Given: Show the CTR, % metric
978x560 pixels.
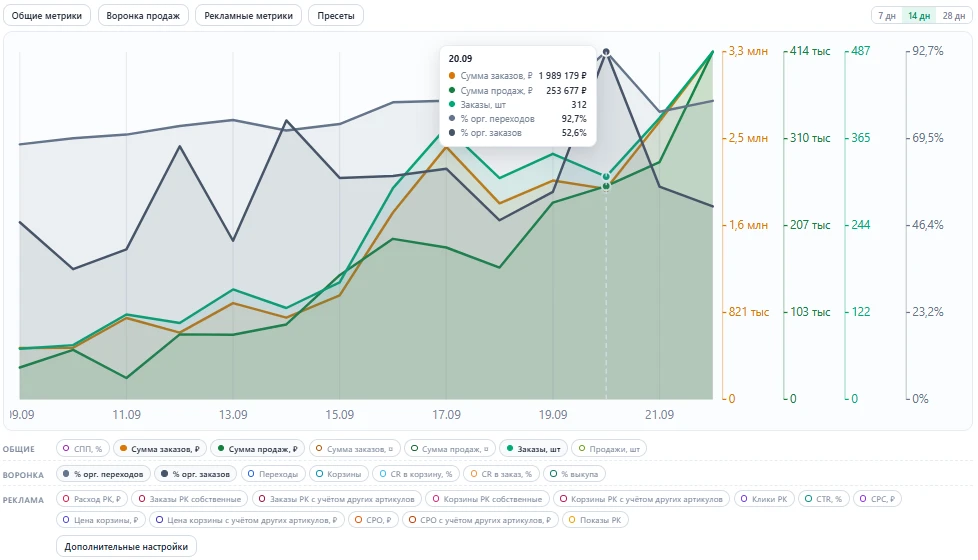Looking at the screenshot, I should click(x=823, y=499).
